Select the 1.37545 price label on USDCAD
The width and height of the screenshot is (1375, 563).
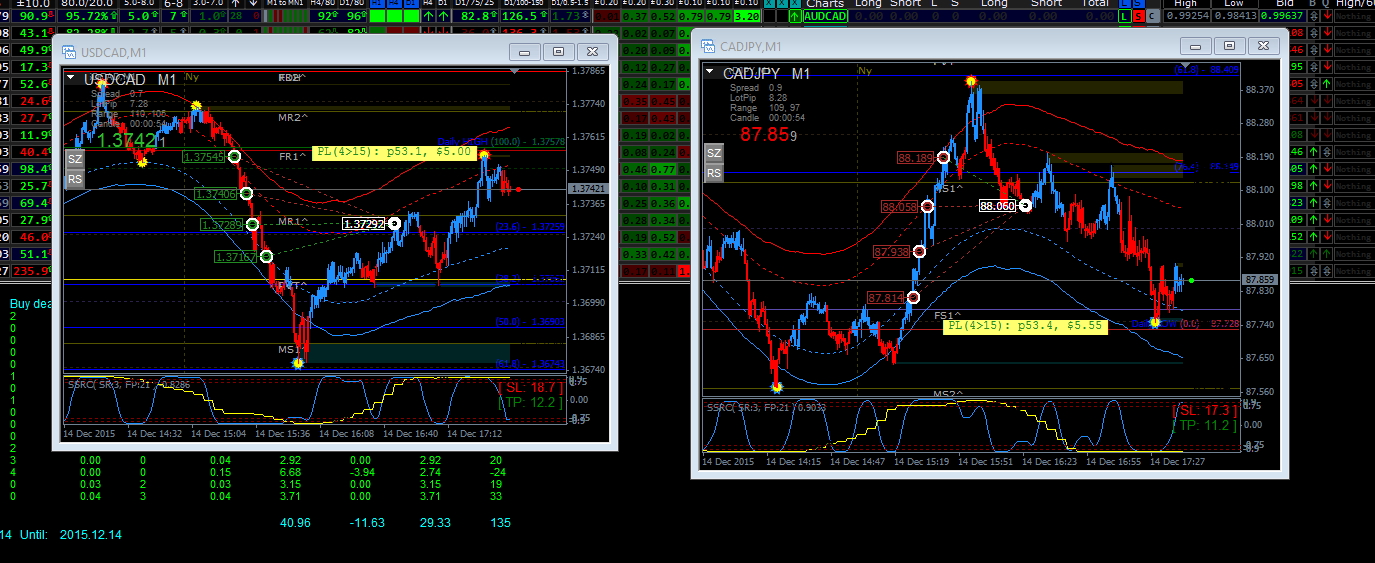click(204, 157)
